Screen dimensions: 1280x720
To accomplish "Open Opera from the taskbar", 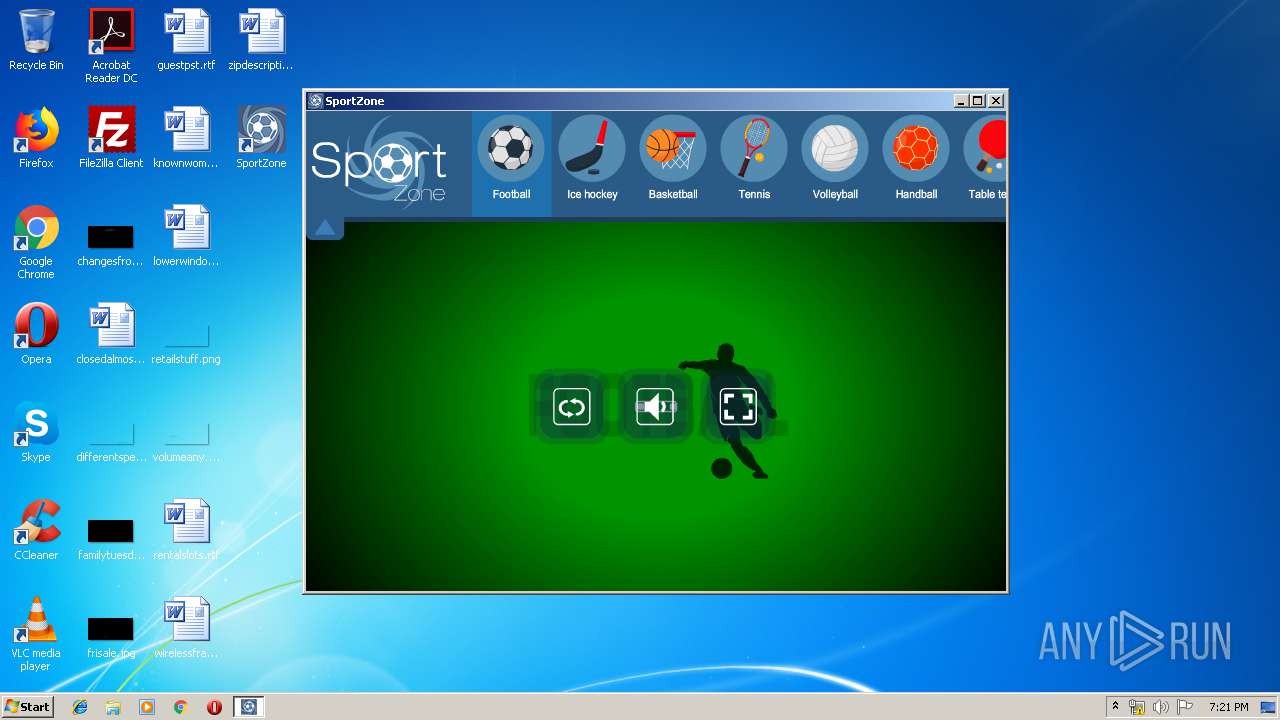I will (x=214, y=707).
